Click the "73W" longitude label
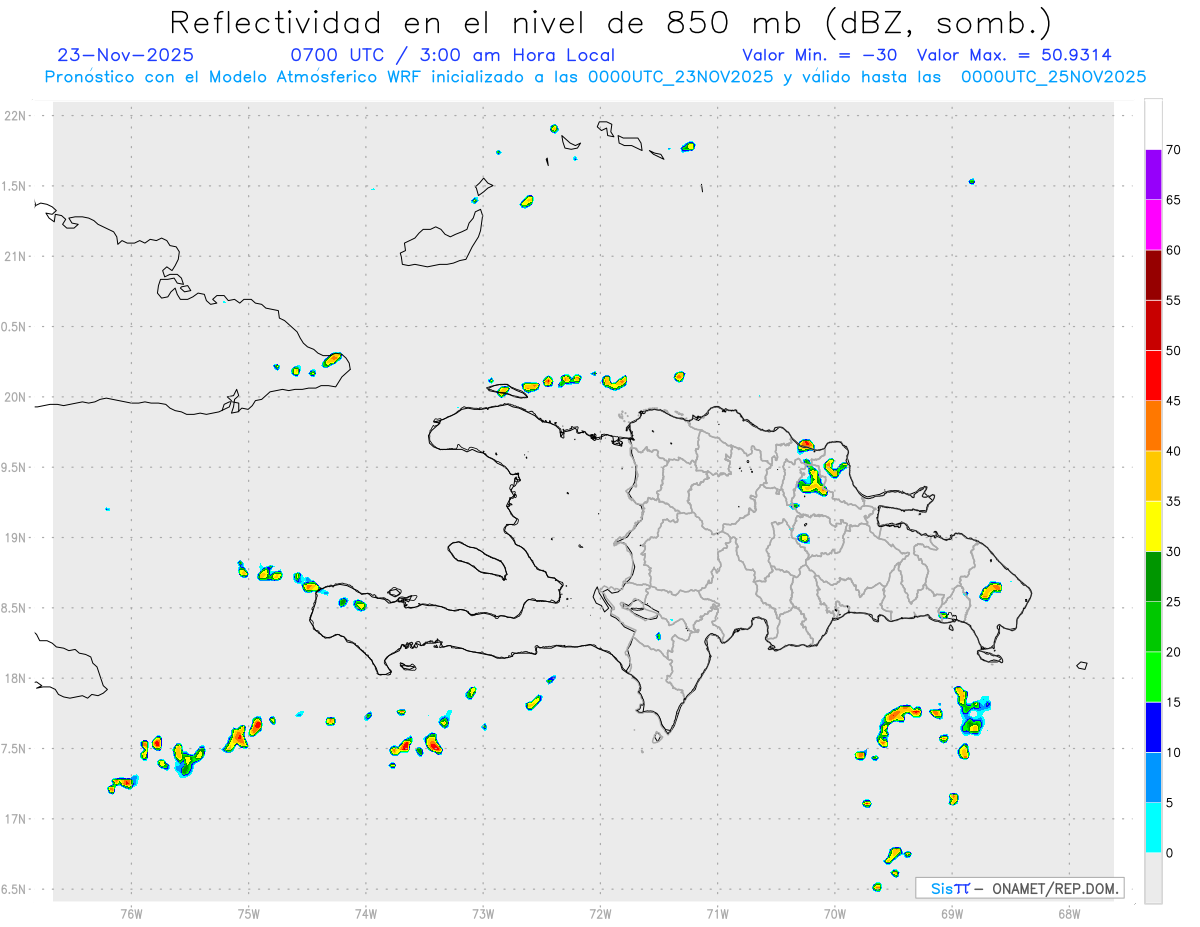The width and height of the screenshot is (1200, 927). [483, 914]
